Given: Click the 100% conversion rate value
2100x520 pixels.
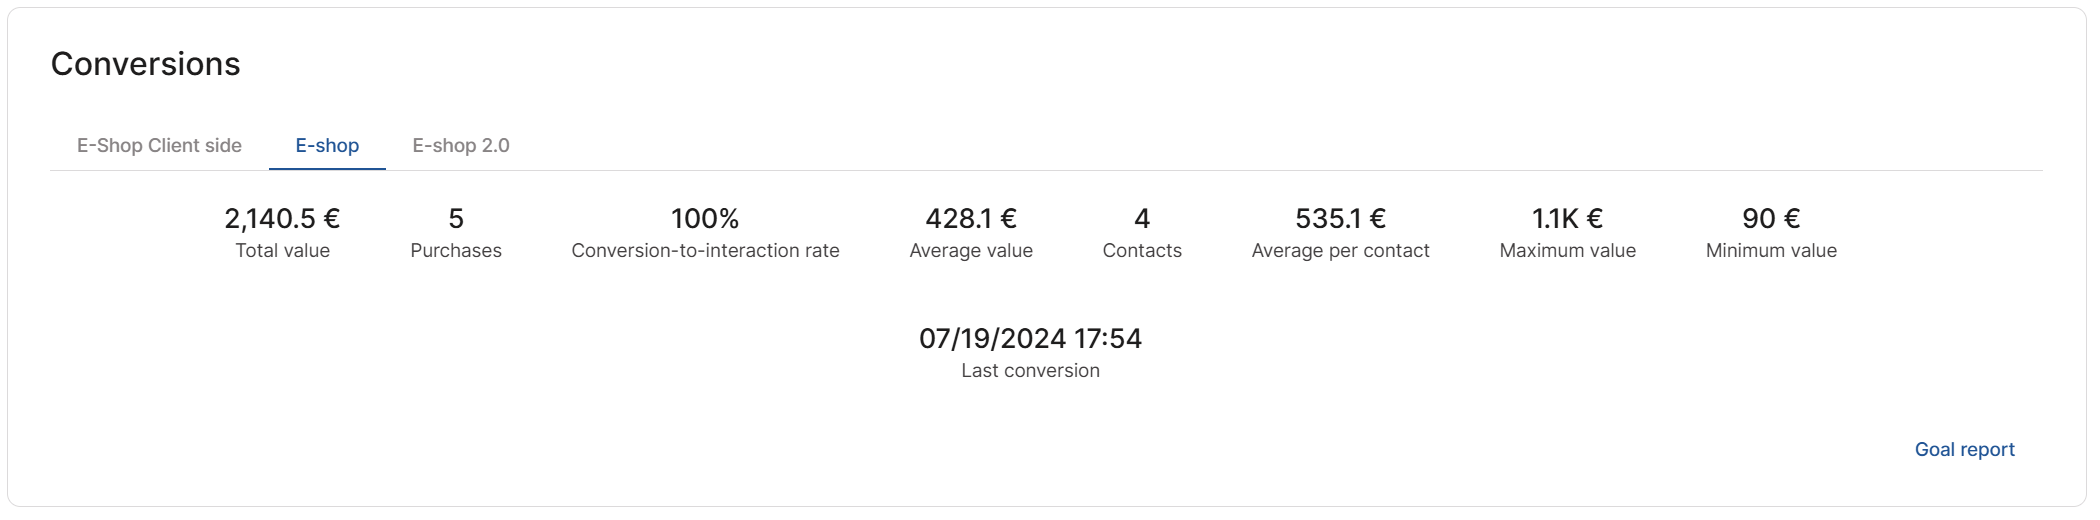Looking at the screenshot, I should pos(705,218).
